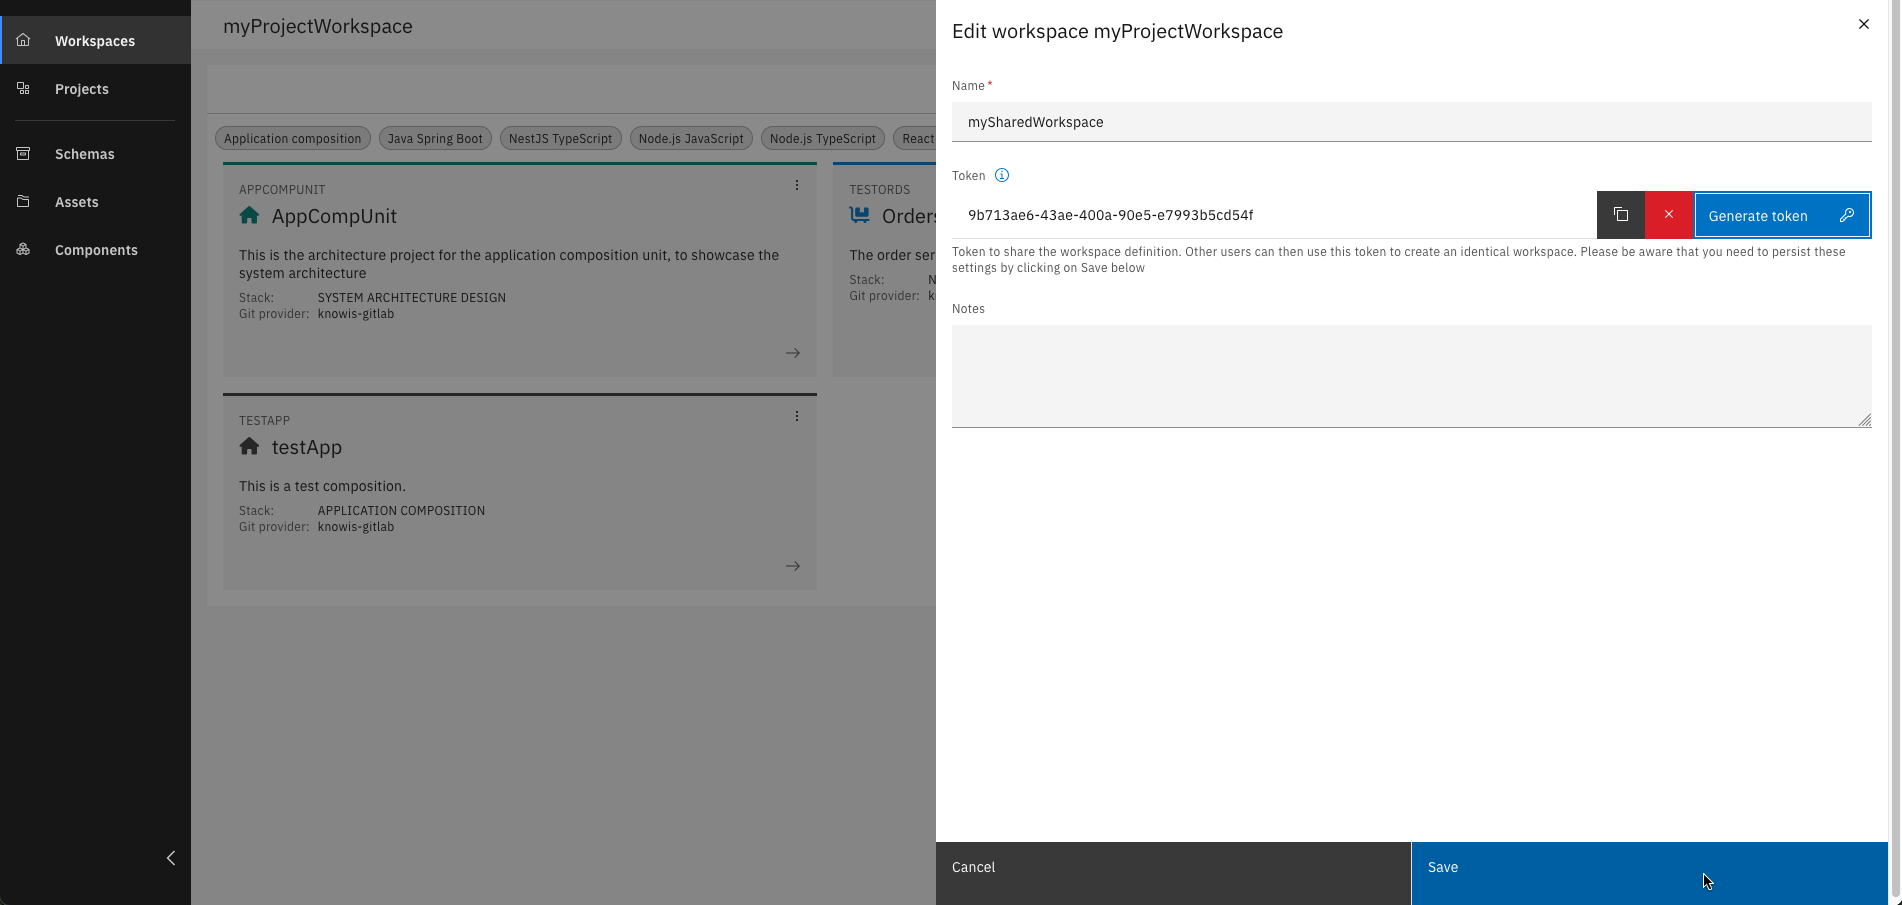The image size is (1902, 905).
Task: Copy the workspace token to clipboard
Action: 1620,215
